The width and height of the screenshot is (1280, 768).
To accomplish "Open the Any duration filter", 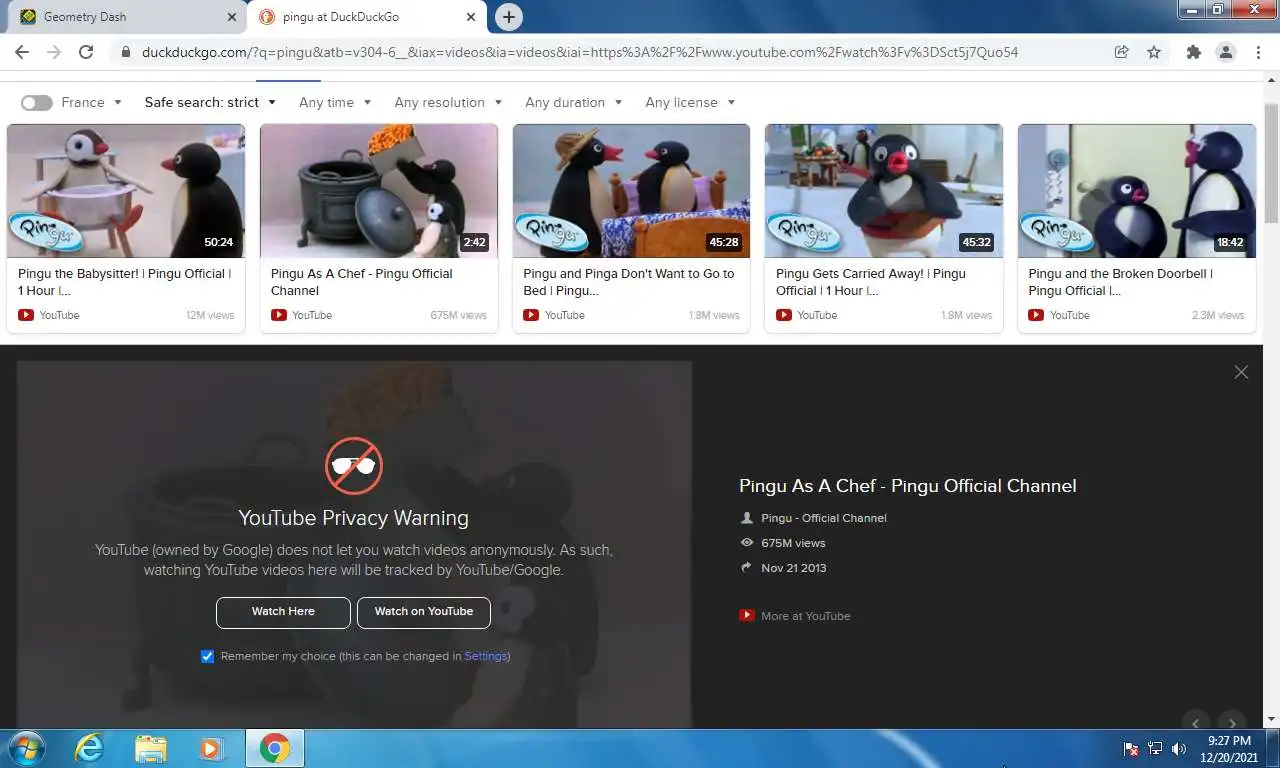I will [x=574, y=102].
